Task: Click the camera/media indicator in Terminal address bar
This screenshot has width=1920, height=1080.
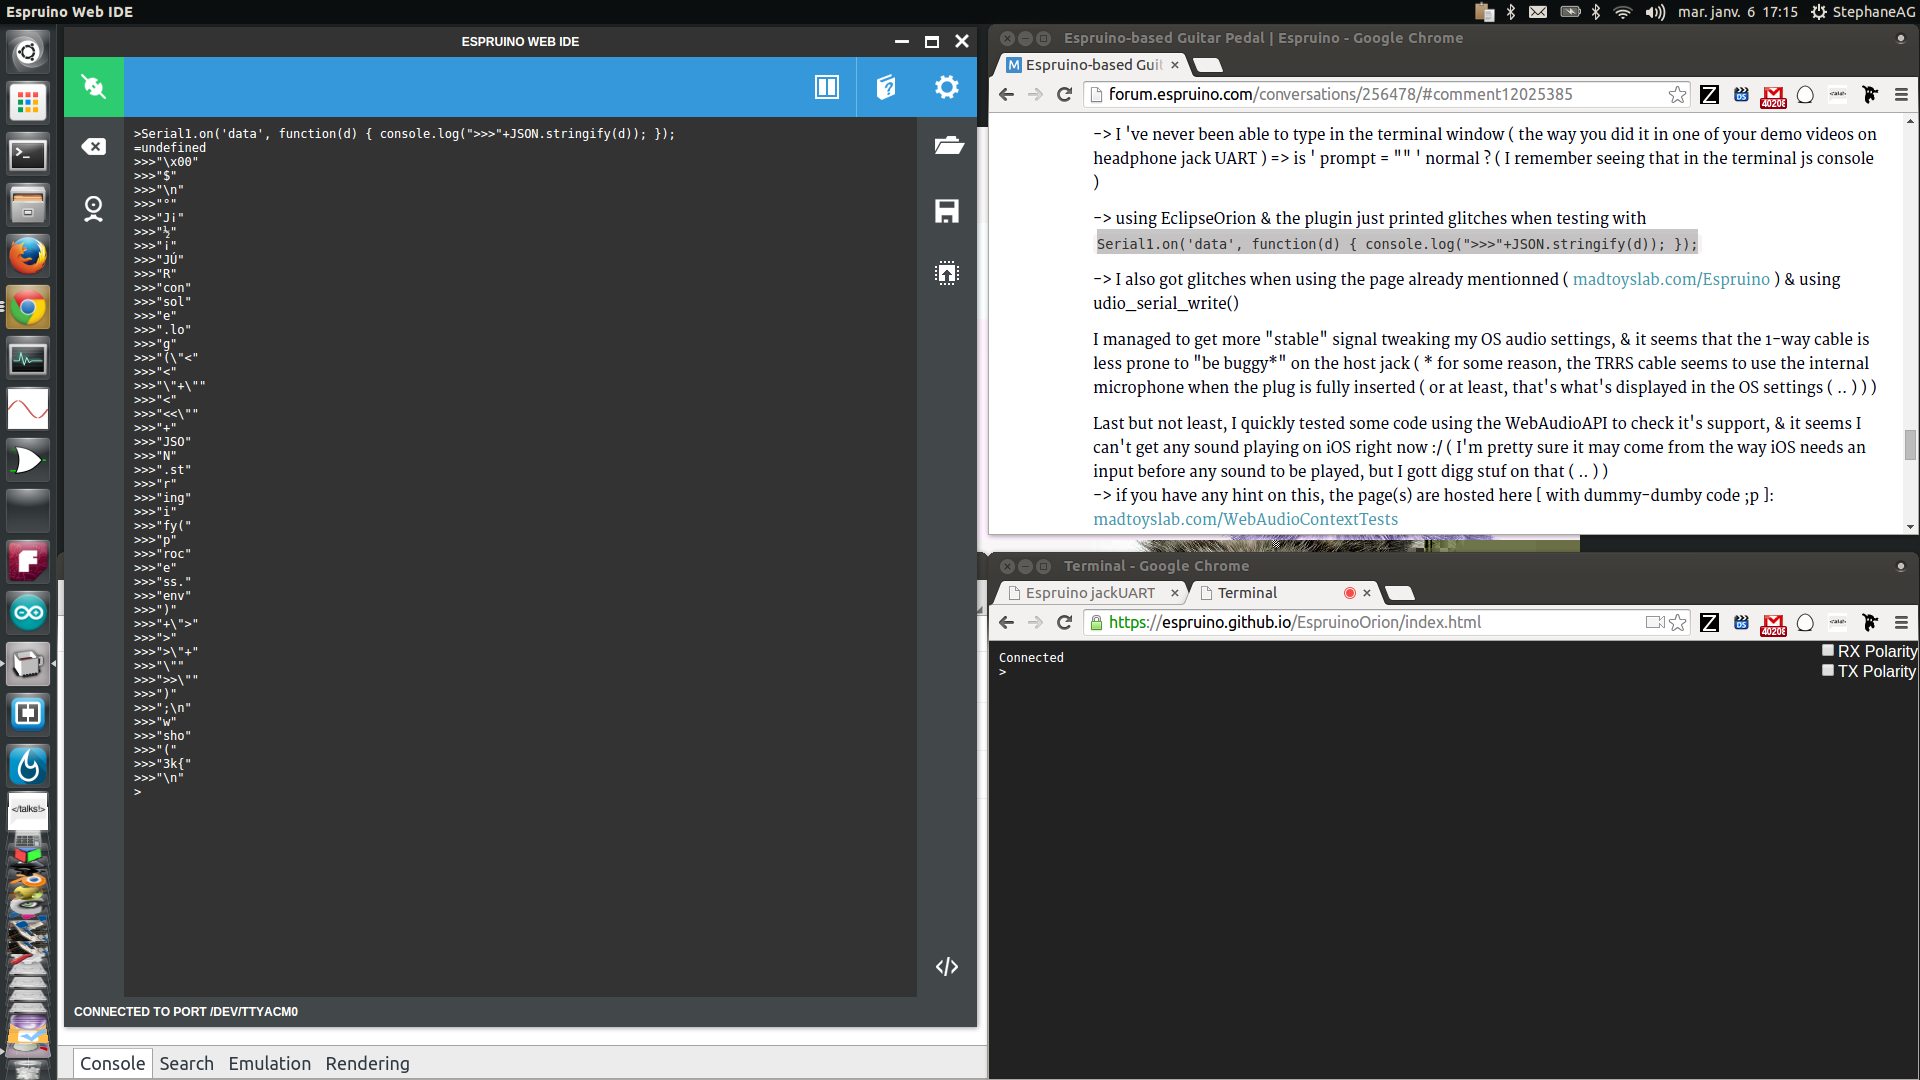Action: [1655, 622]
